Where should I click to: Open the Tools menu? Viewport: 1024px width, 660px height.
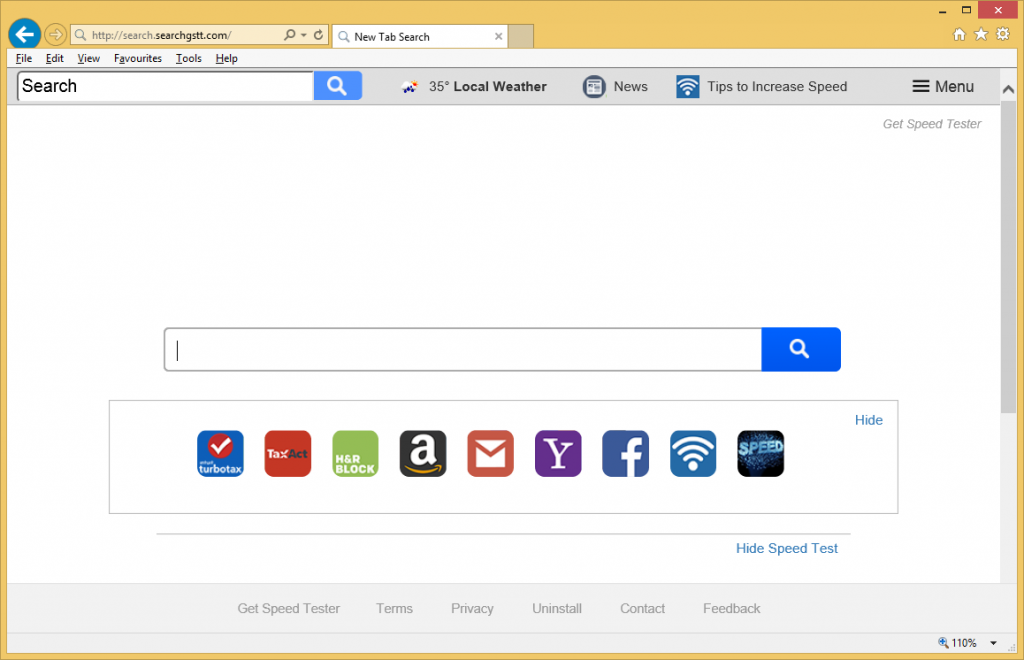(x=189, y=58)
